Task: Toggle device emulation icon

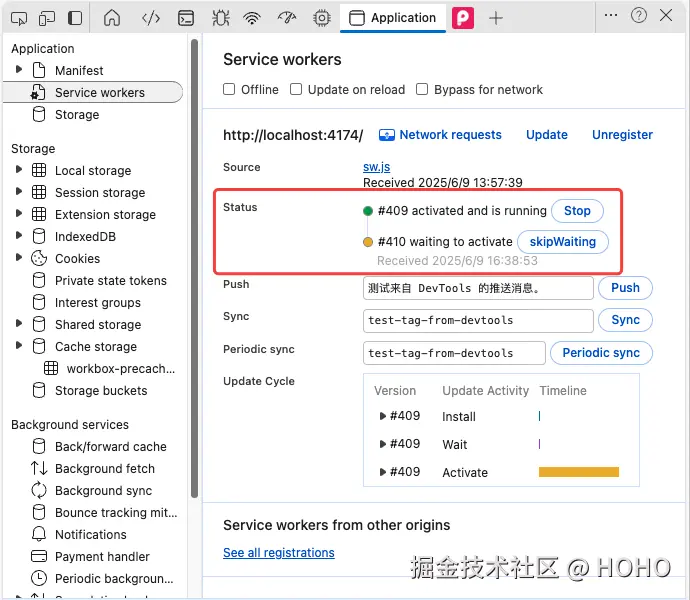Action: [x=47, y=18]
